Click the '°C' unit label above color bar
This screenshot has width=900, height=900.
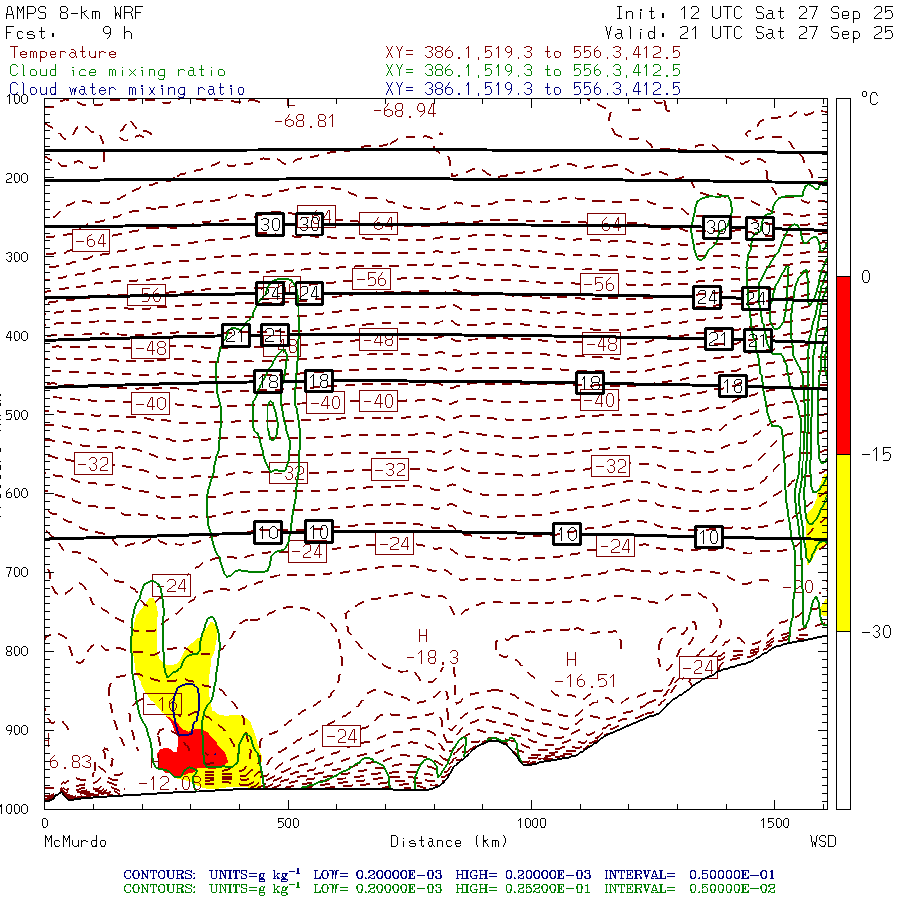[869, 99]
